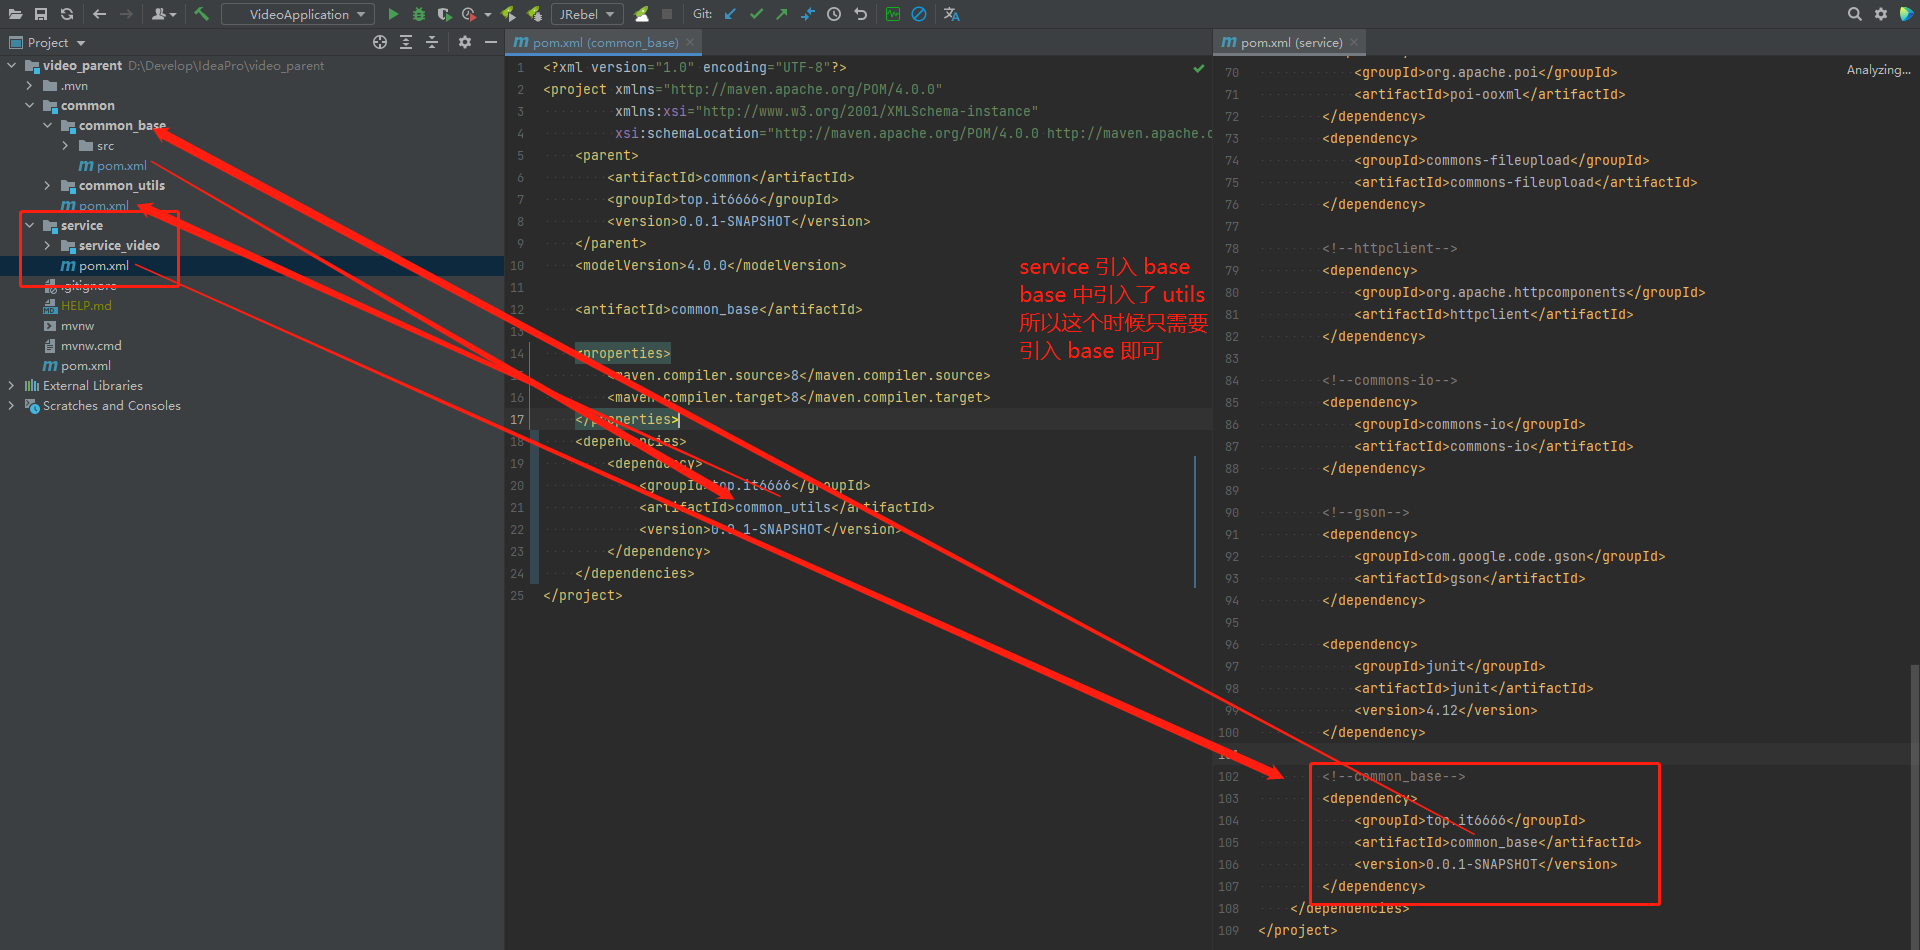Viewport: 1920px width, 950px height.
Task: Debug with the JRebel rocket icon
Action: (534, 14)
